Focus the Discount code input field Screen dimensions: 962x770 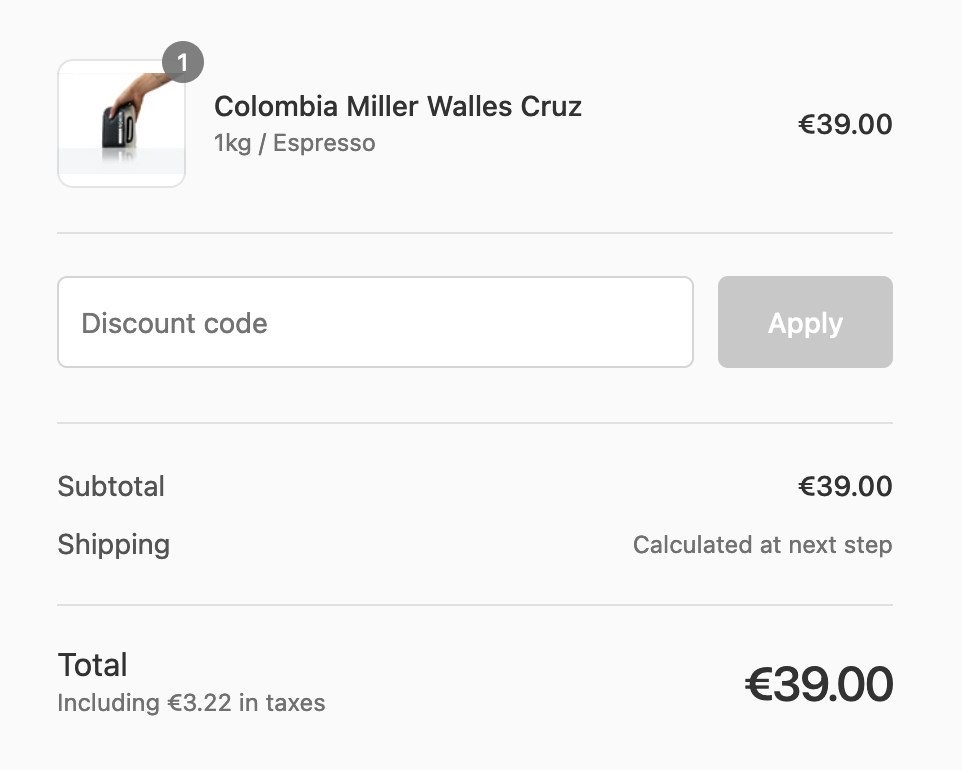(375, 322)
